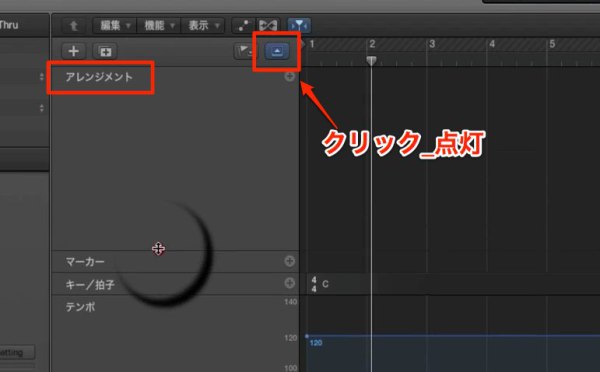Click the playhead handle in ruler
The image size is (600, 372).
[x=371, y=60]
